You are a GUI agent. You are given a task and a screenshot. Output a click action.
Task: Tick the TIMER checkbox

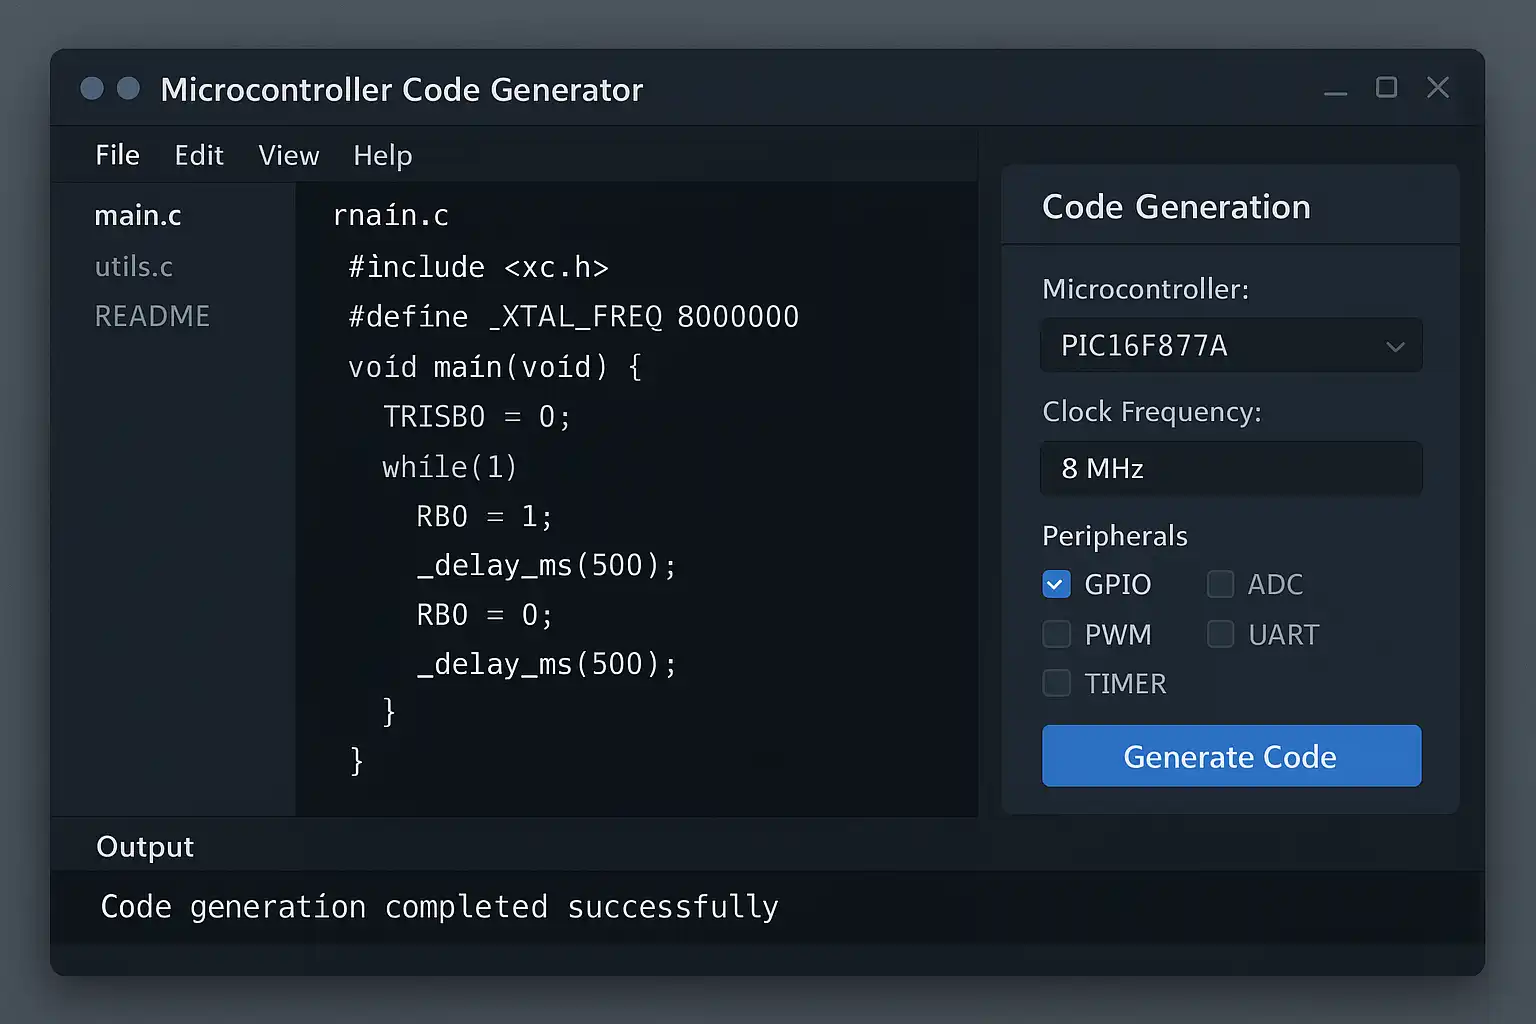1056,683
